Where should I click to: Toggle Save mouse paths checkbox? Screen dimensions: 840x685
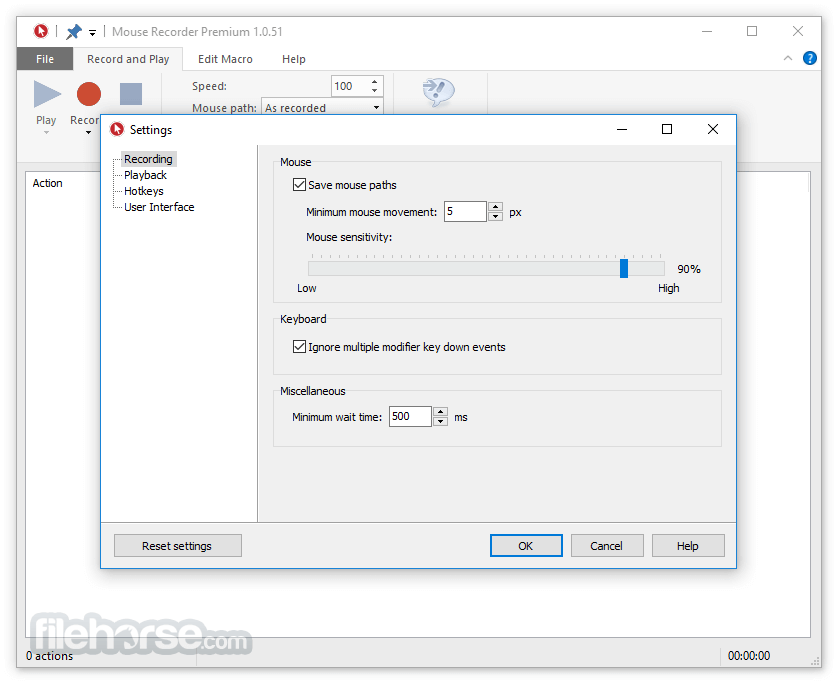(299, 185)
